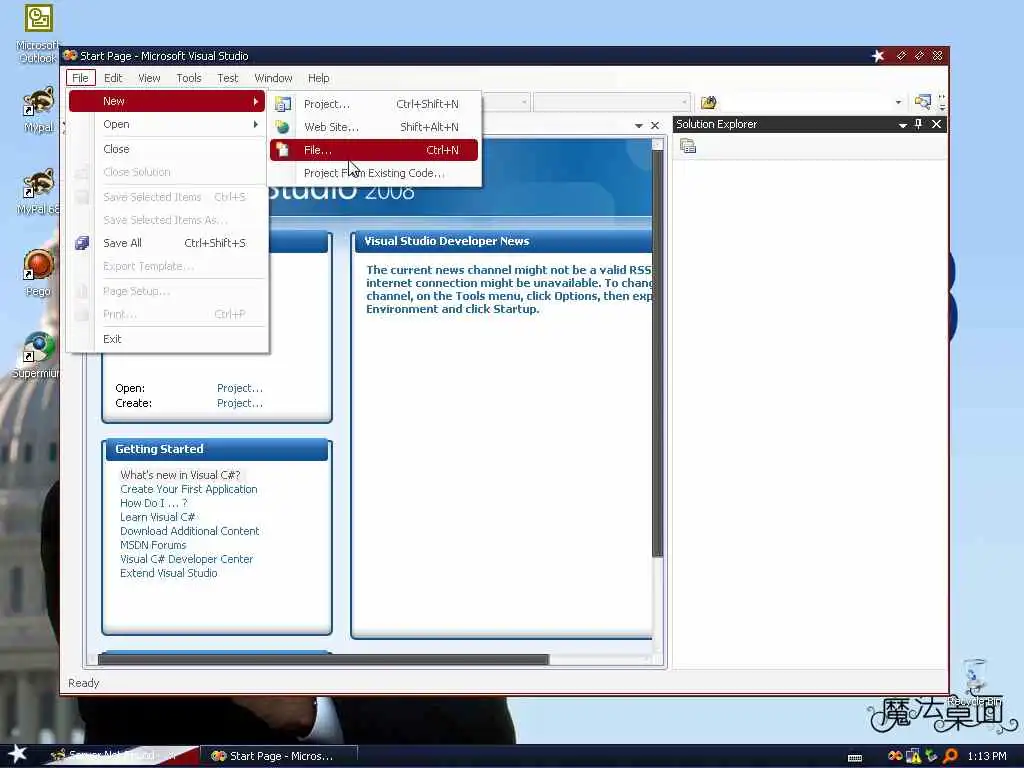Click the Solution Explorer window toolbar icon
1024x768 pixels.
click(x=922, y=102)
